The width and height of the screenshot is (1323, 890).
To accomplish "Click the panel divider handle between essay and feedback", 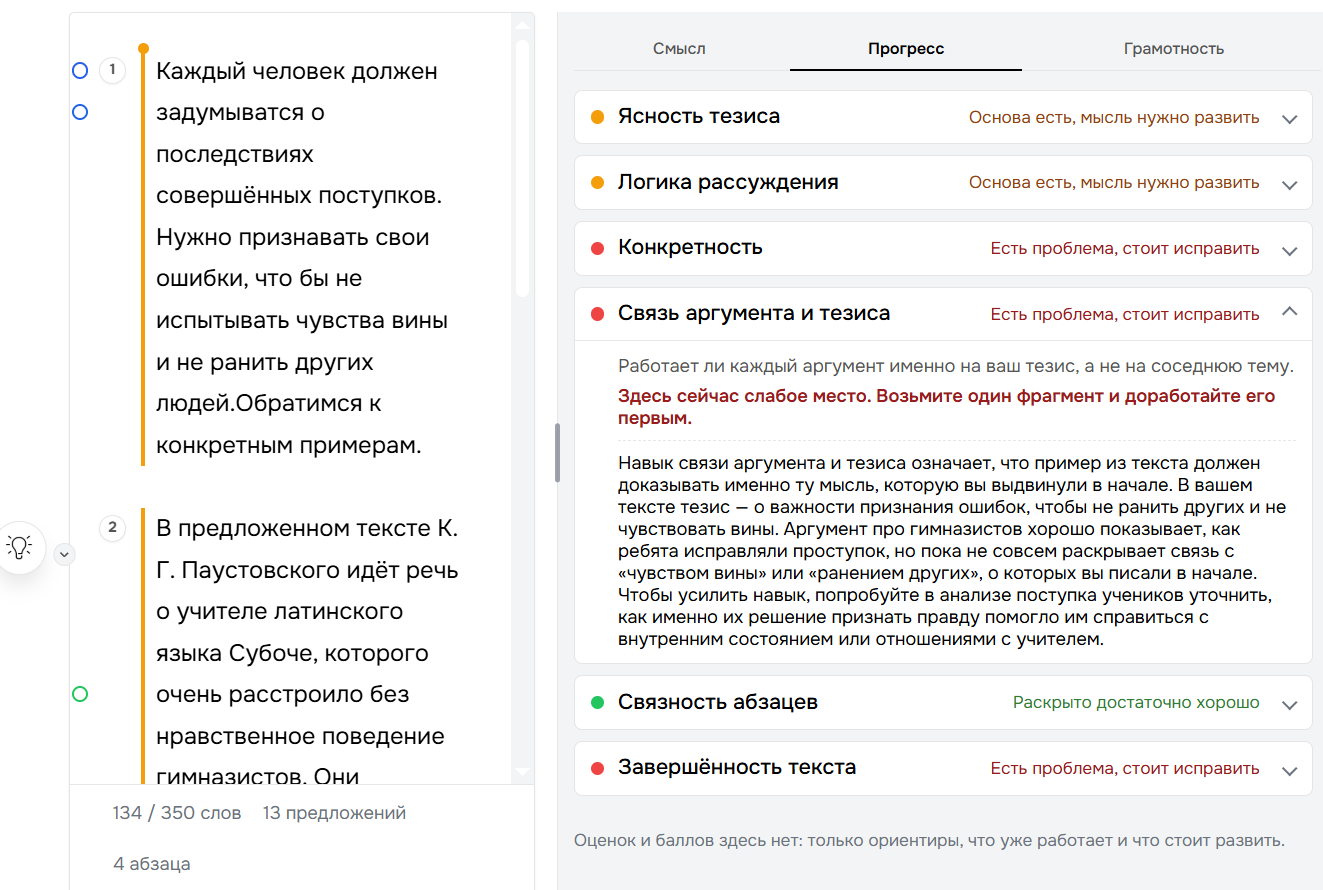I will click(x=557, y=452).
